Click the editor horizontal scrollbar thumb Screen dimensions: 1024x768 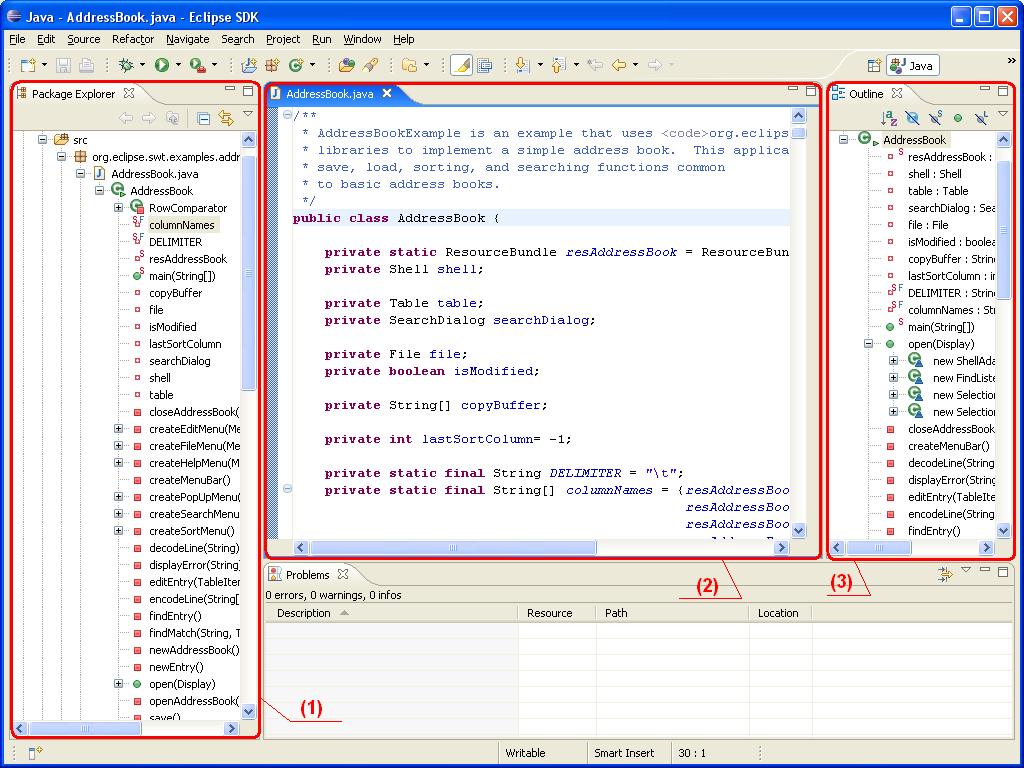tap(453, 547)
